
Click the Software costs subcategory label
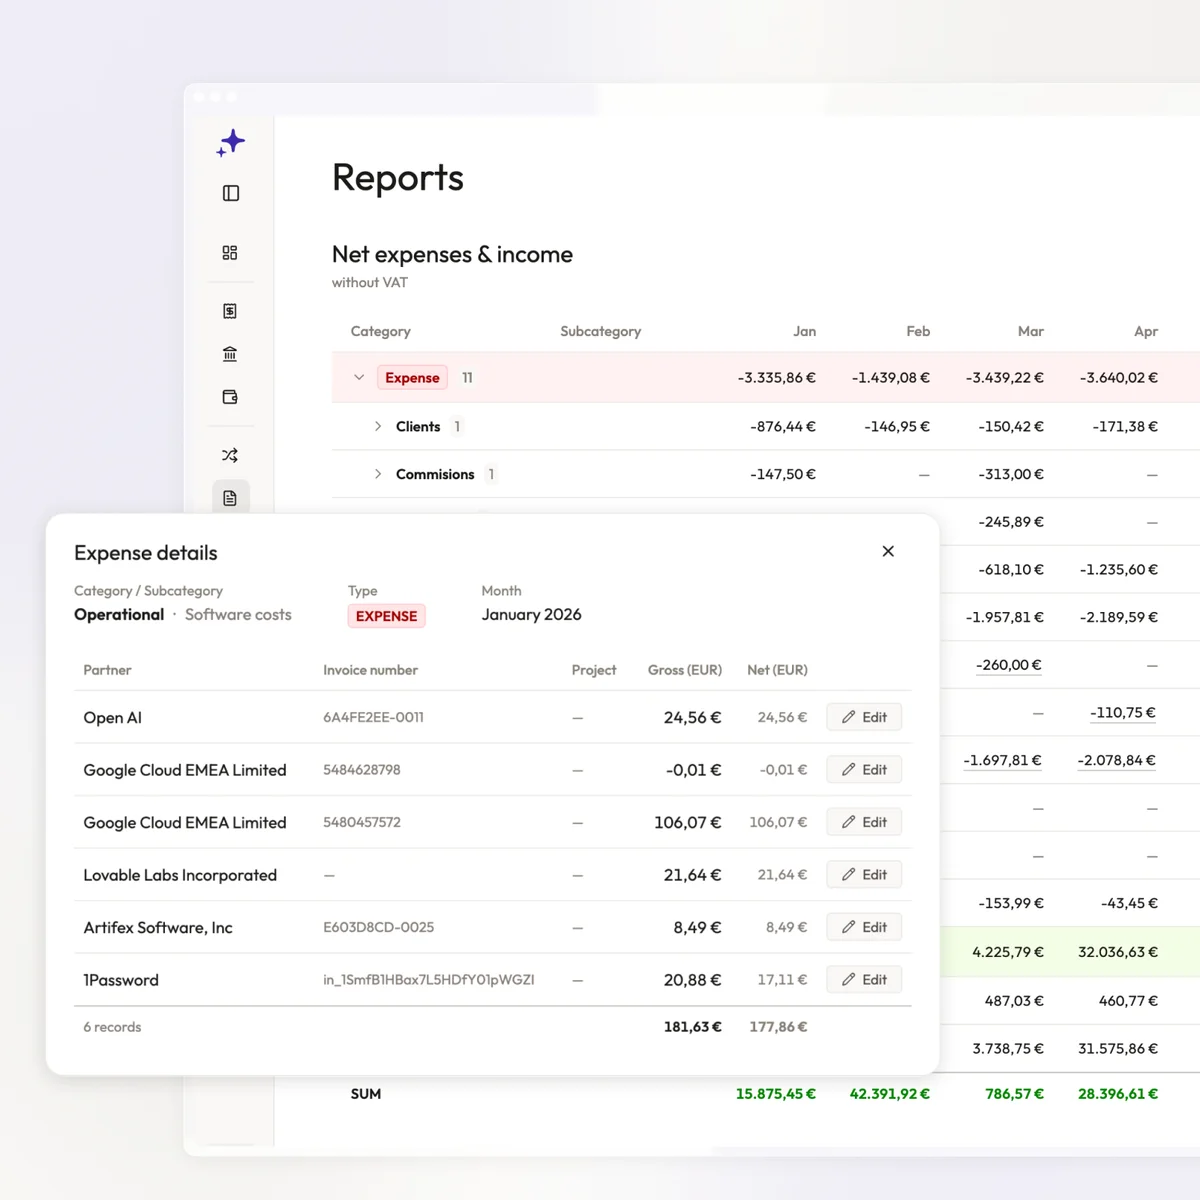[x=238, y=615]
